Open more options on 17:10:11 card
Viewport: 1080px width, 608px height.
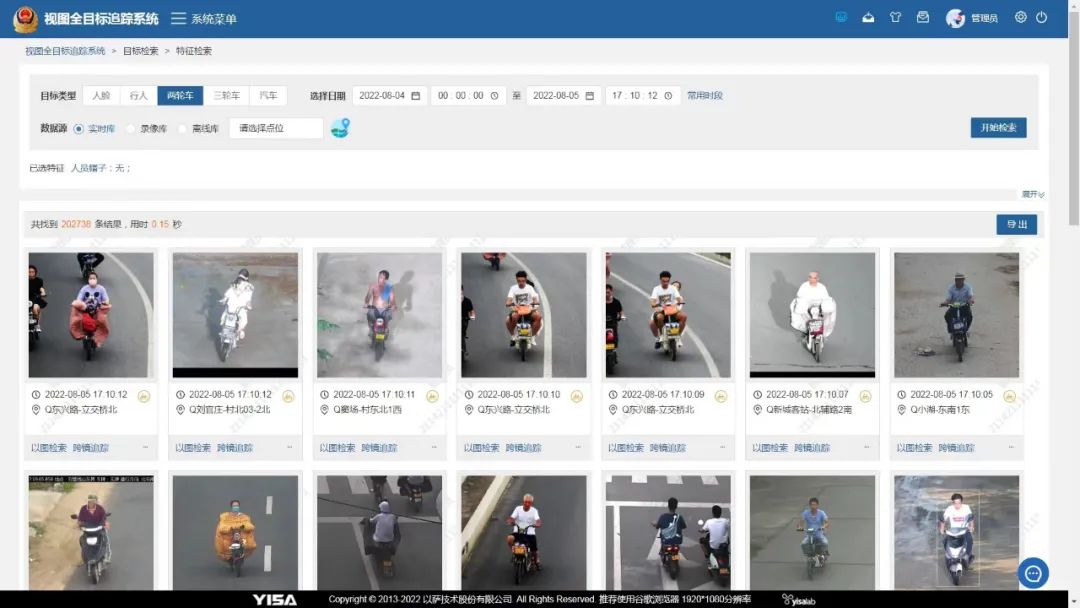tap(434, 448)
